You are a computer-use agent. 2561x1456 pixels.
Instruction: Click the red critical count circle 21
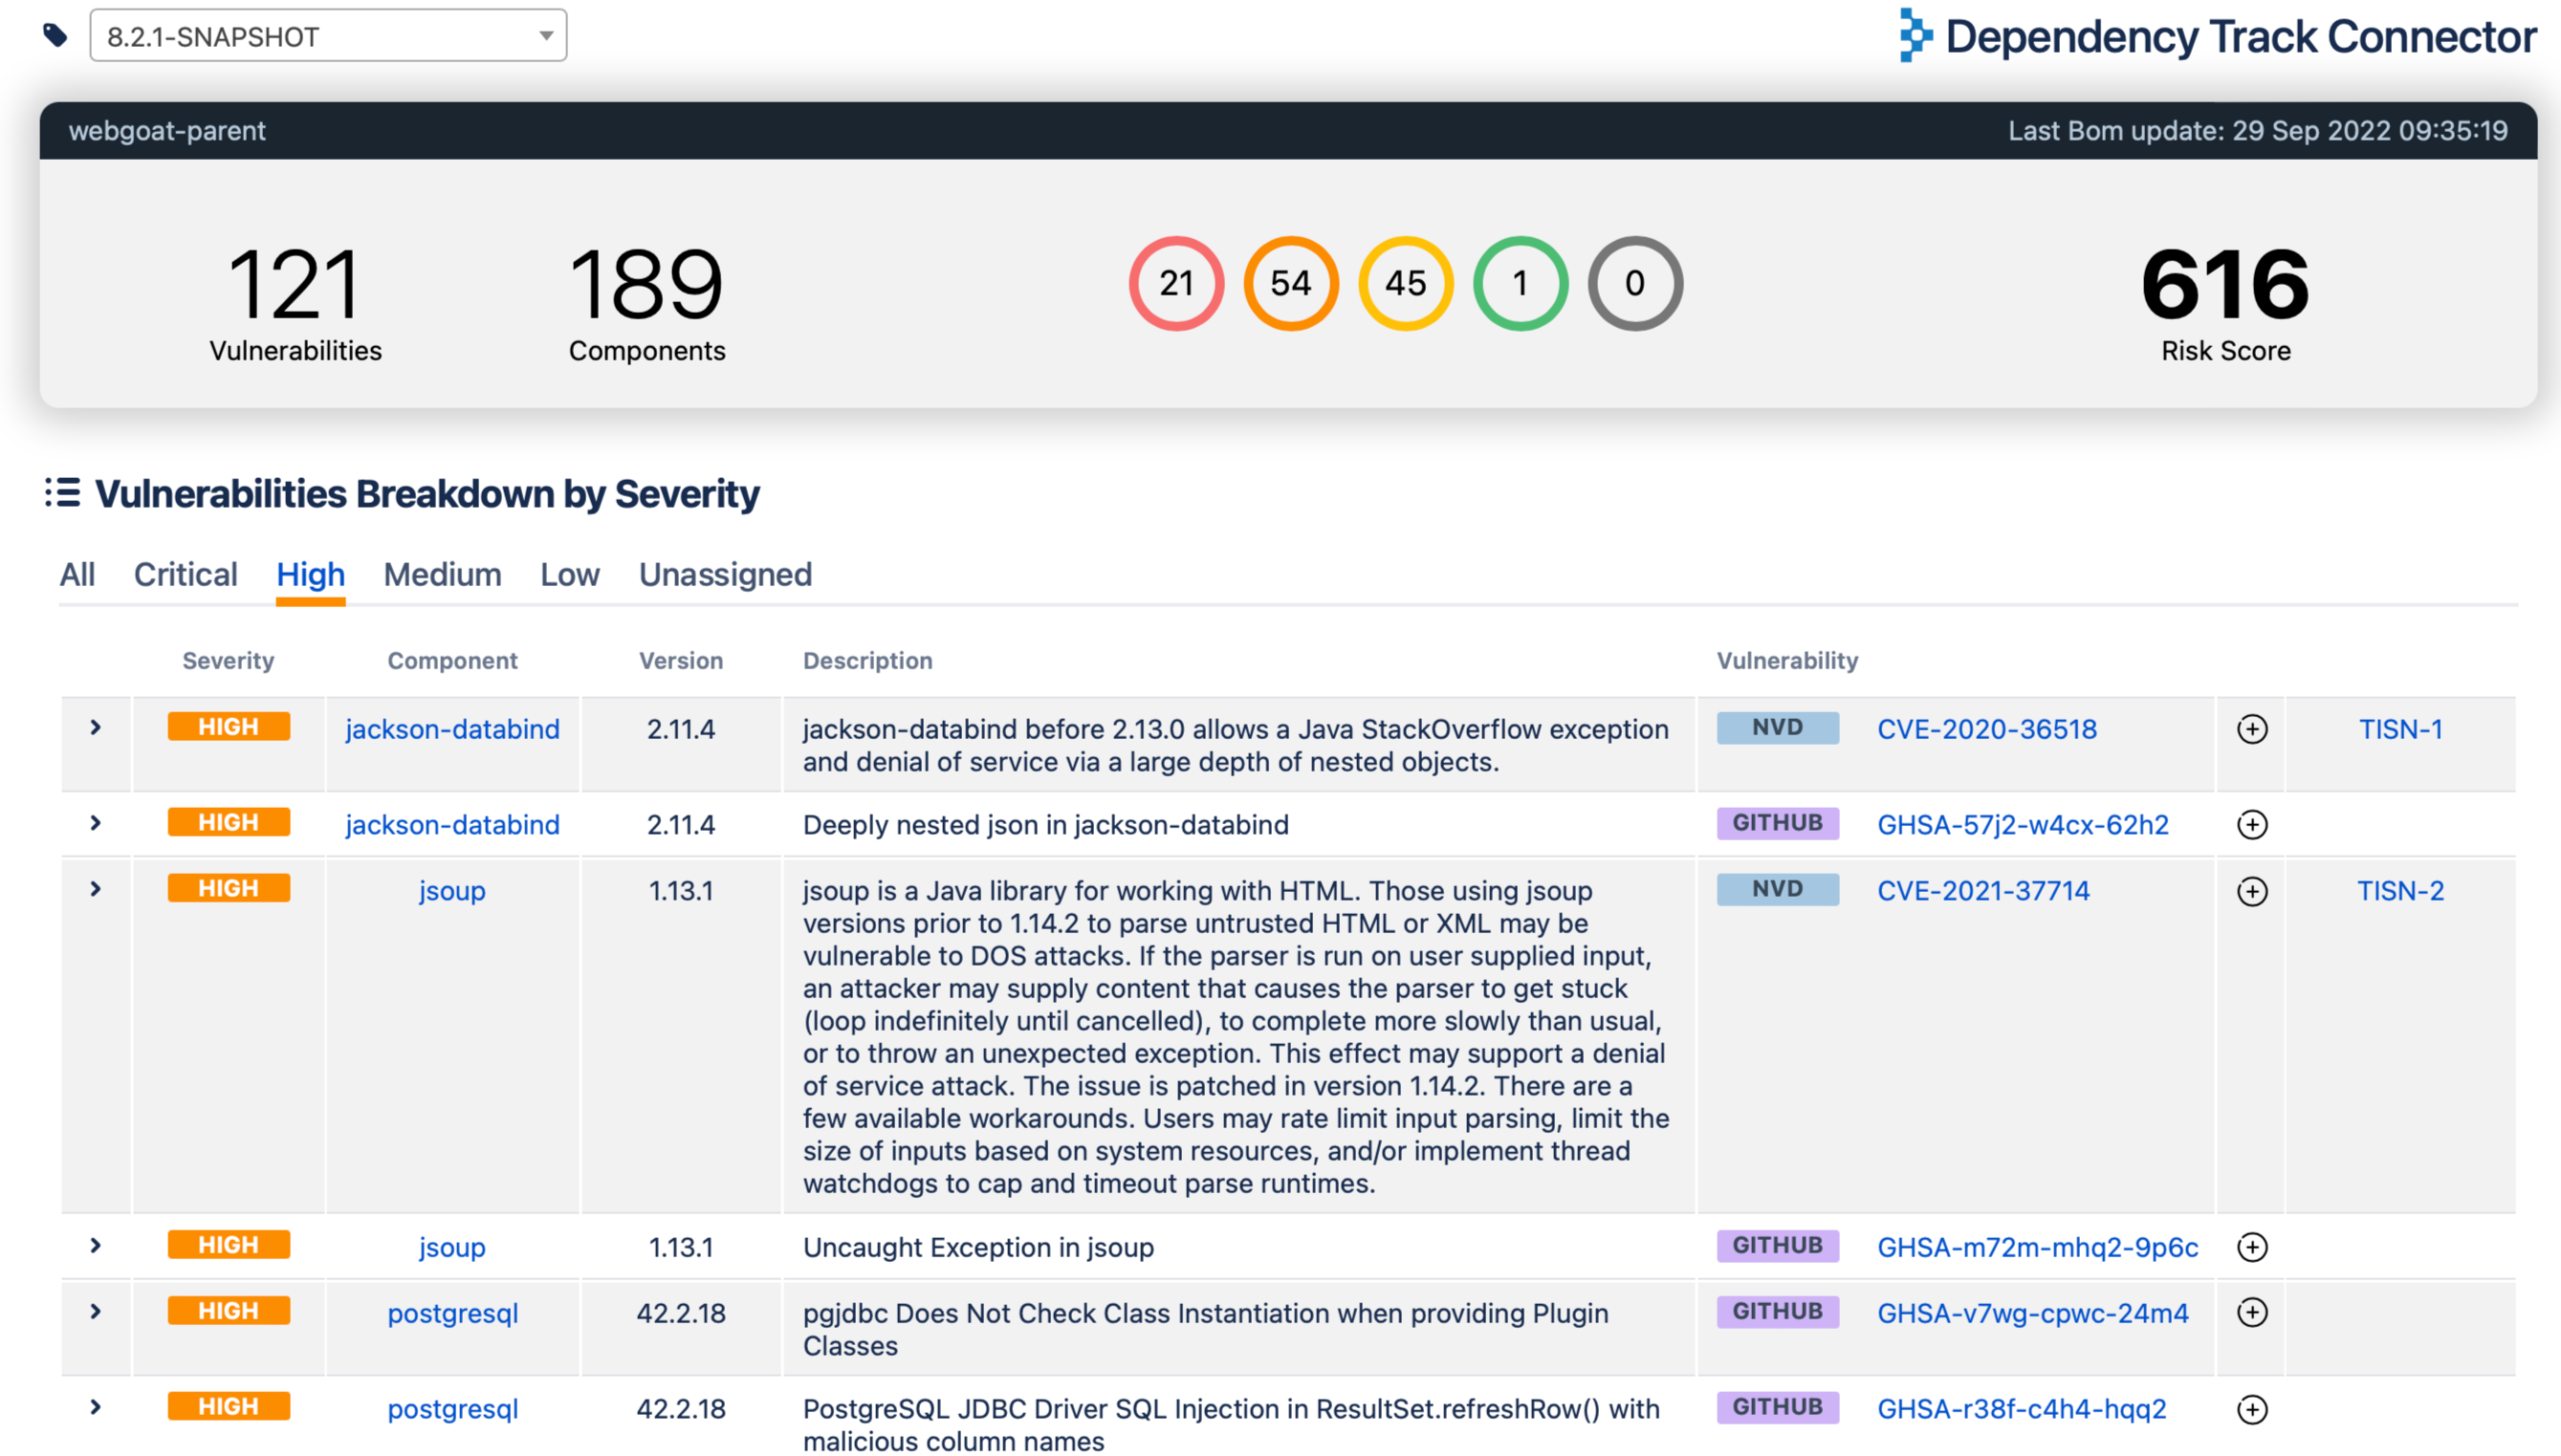click(1176, 283)
